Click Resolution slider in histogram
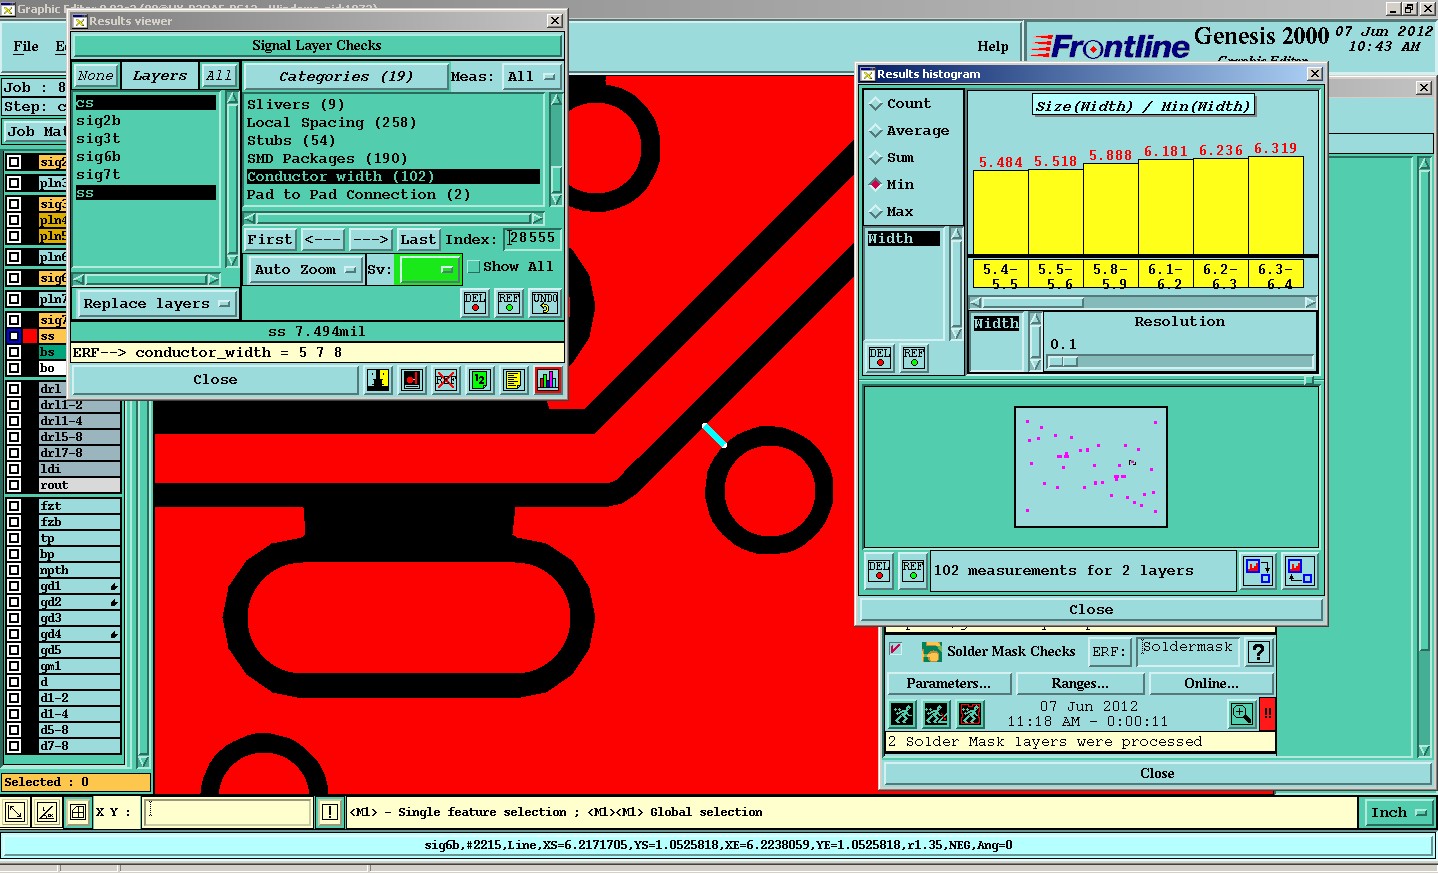Screen dimensions: 1438x874 (1180, 362)
